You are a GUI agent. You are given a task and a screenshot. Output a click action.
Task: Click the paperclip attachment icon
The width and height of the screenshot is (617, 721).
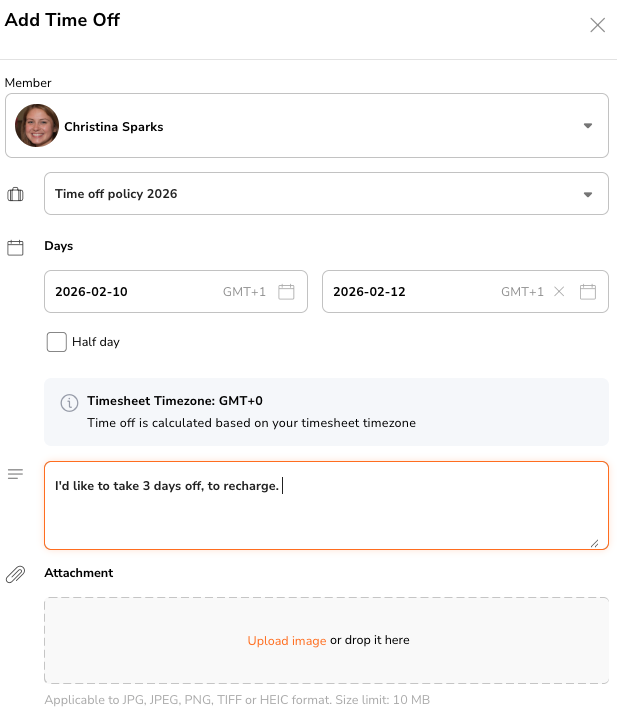15,574
